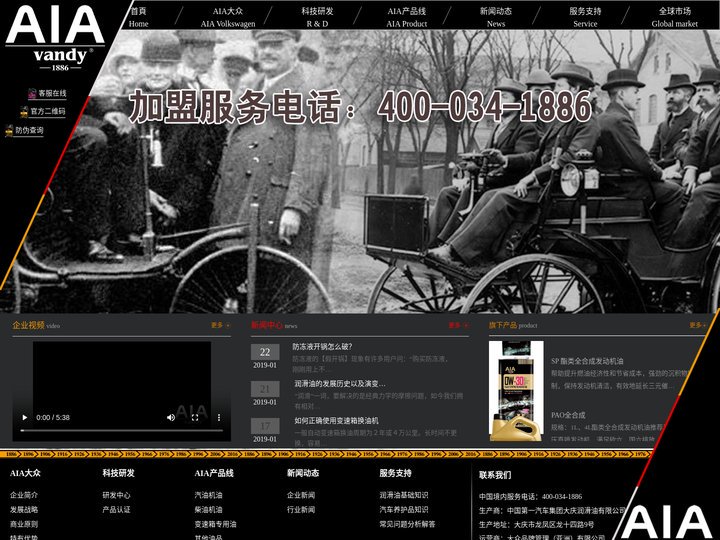Open the 全球市场 Global market menu
Screen dimensions: 720x540
point(675,17)
